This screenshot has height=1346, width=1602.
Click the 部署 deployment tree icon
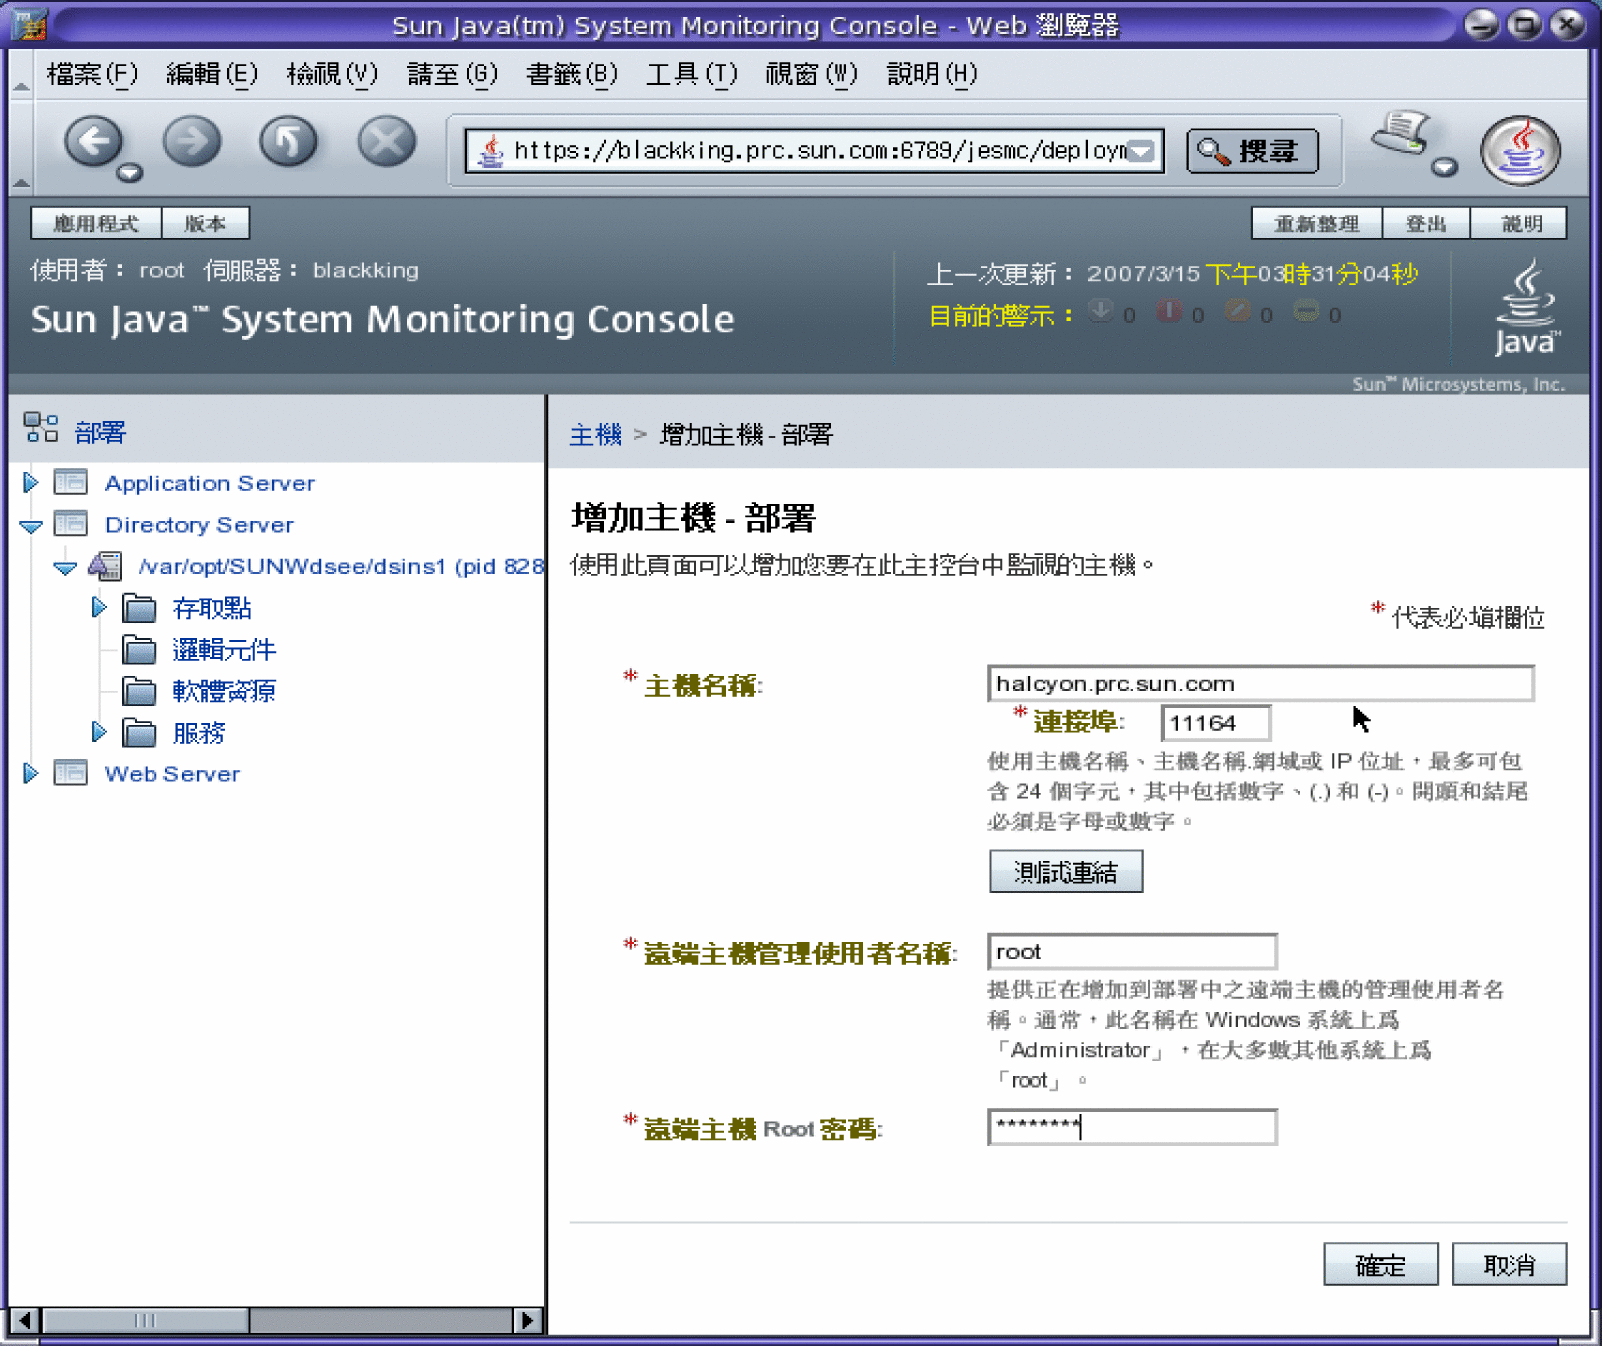41,428
